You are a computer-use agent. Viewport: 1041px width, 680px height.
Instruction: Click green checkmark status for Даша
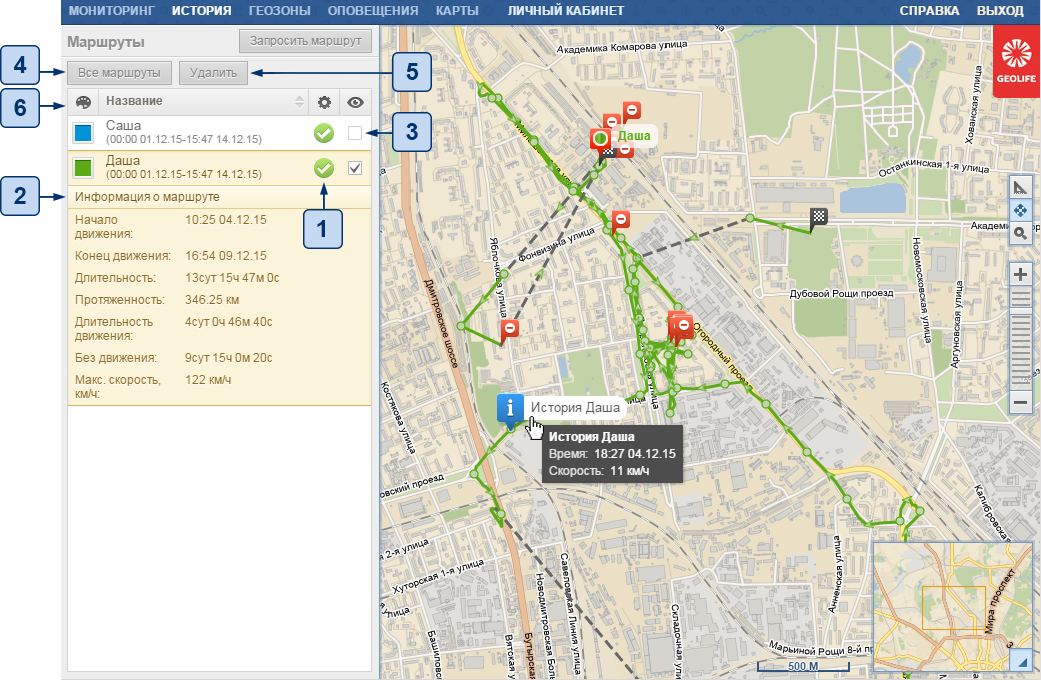(x=324, y=168)
